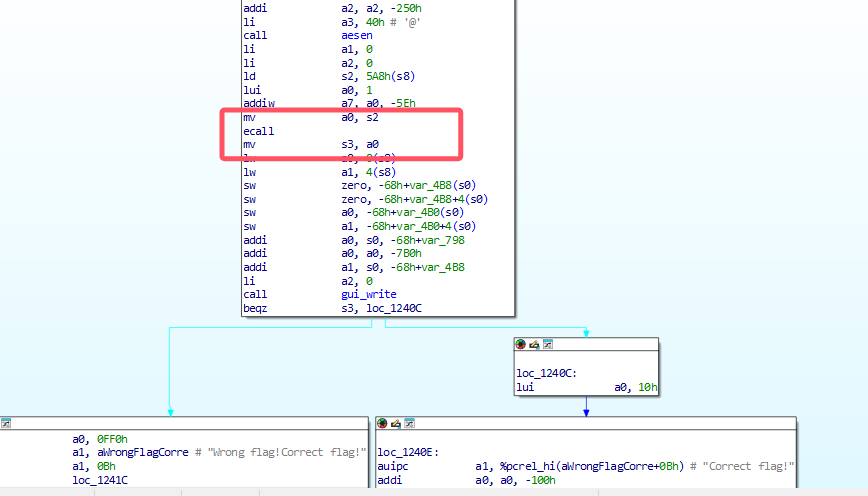Click the 'a0, 0FF0h' operand in bottom-left block
The height and width of the screenshot is (496, 868).
[x=100, y=439]
